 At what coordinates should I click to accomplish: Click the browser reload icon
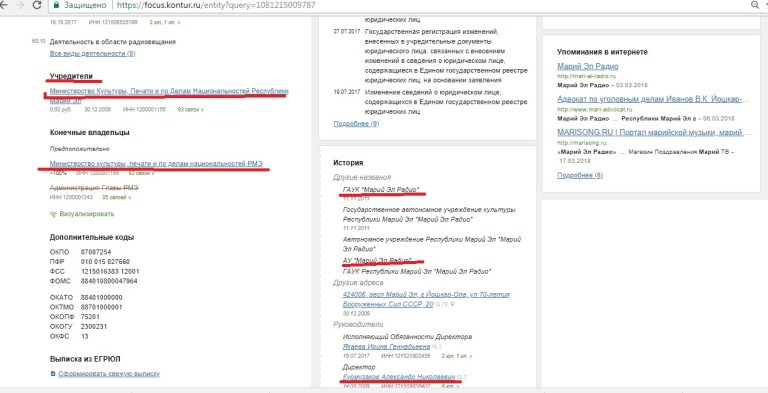point(37,5)
